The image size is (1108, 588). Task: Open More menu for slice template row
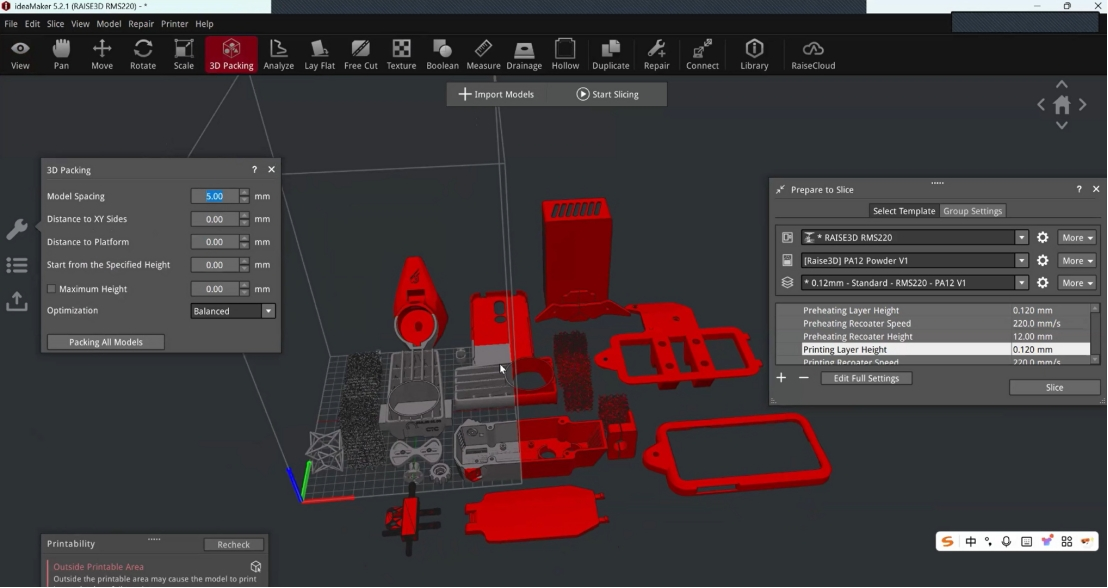click(1077, 283)
